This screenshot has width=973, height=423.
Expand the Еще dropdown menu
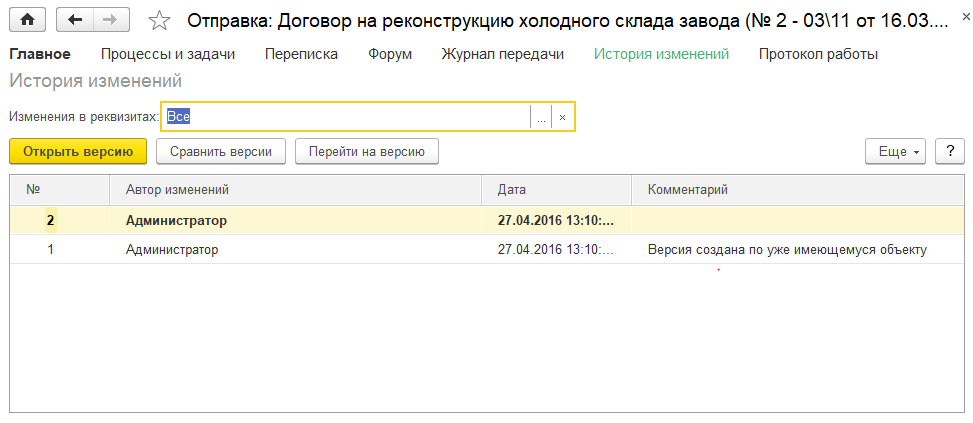(x=896, y=151)
